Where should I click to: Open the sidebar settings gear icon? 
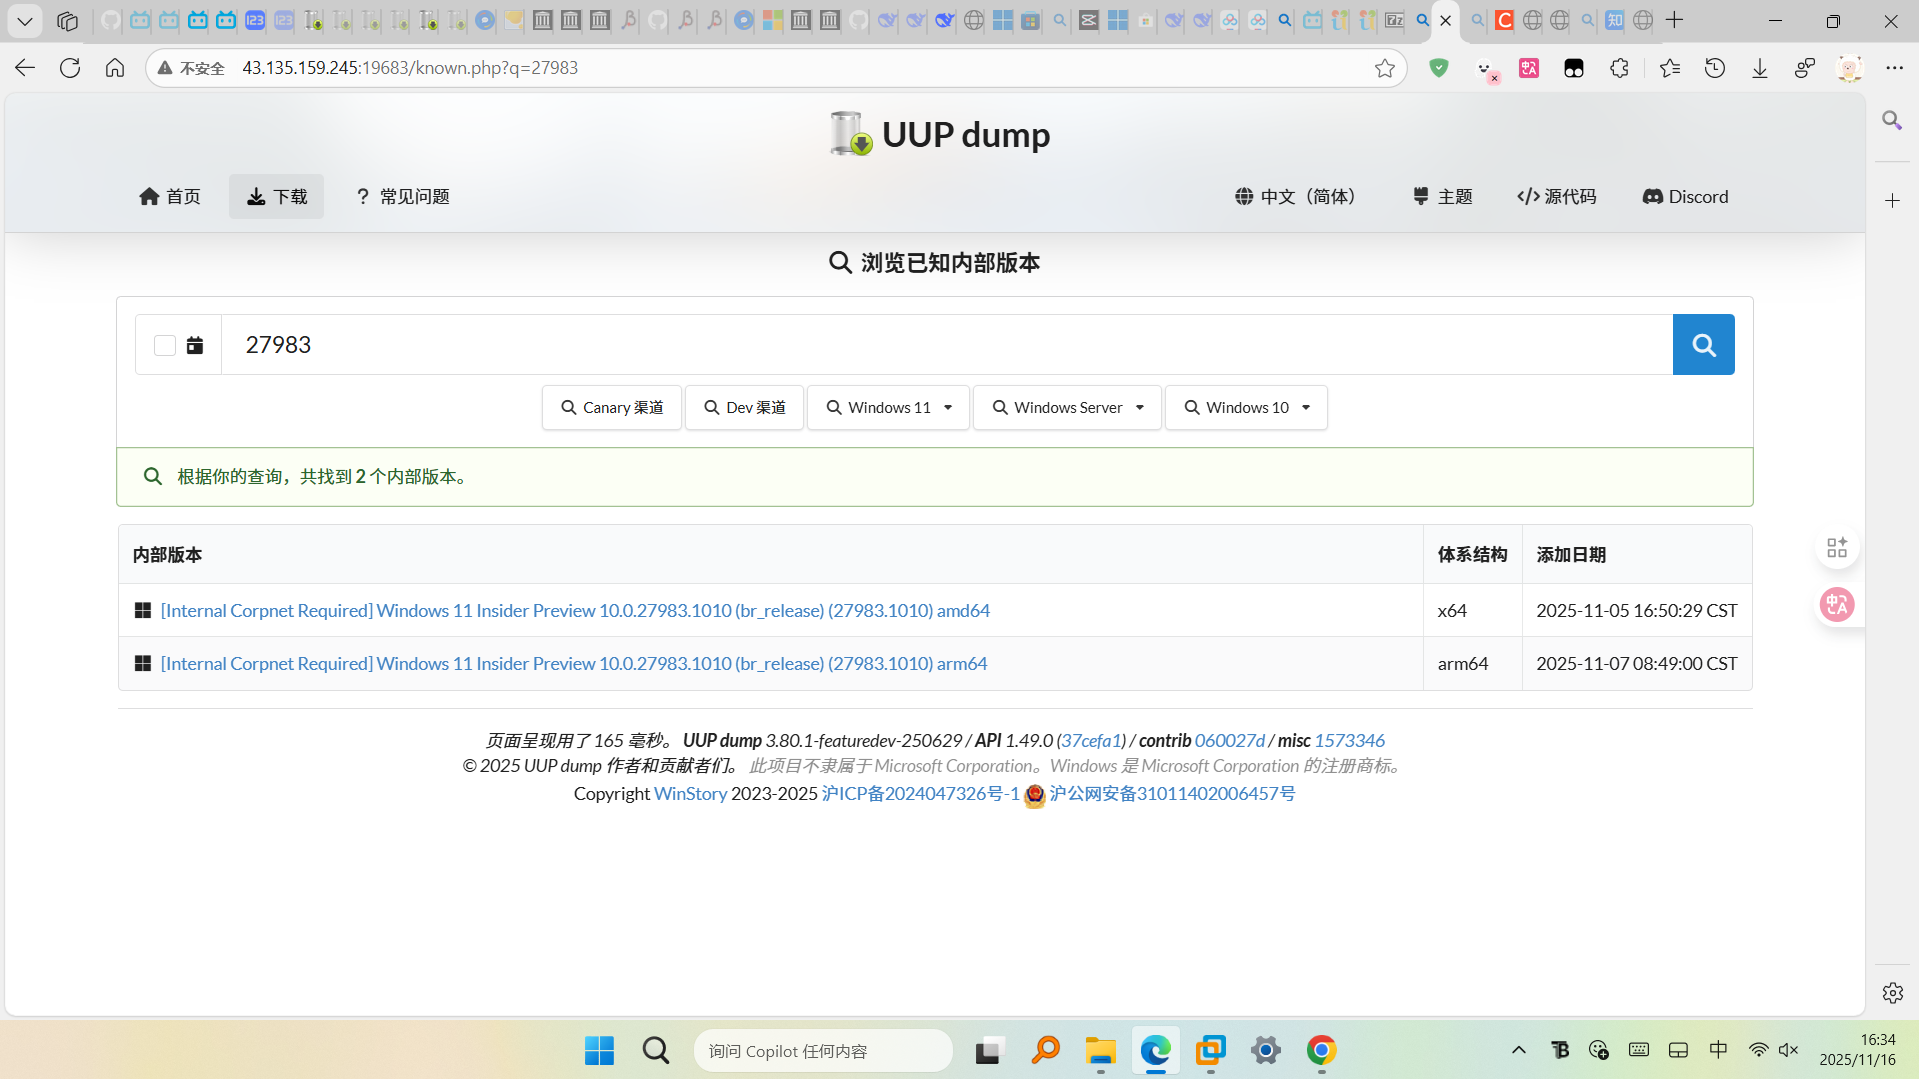(1892, 993)
